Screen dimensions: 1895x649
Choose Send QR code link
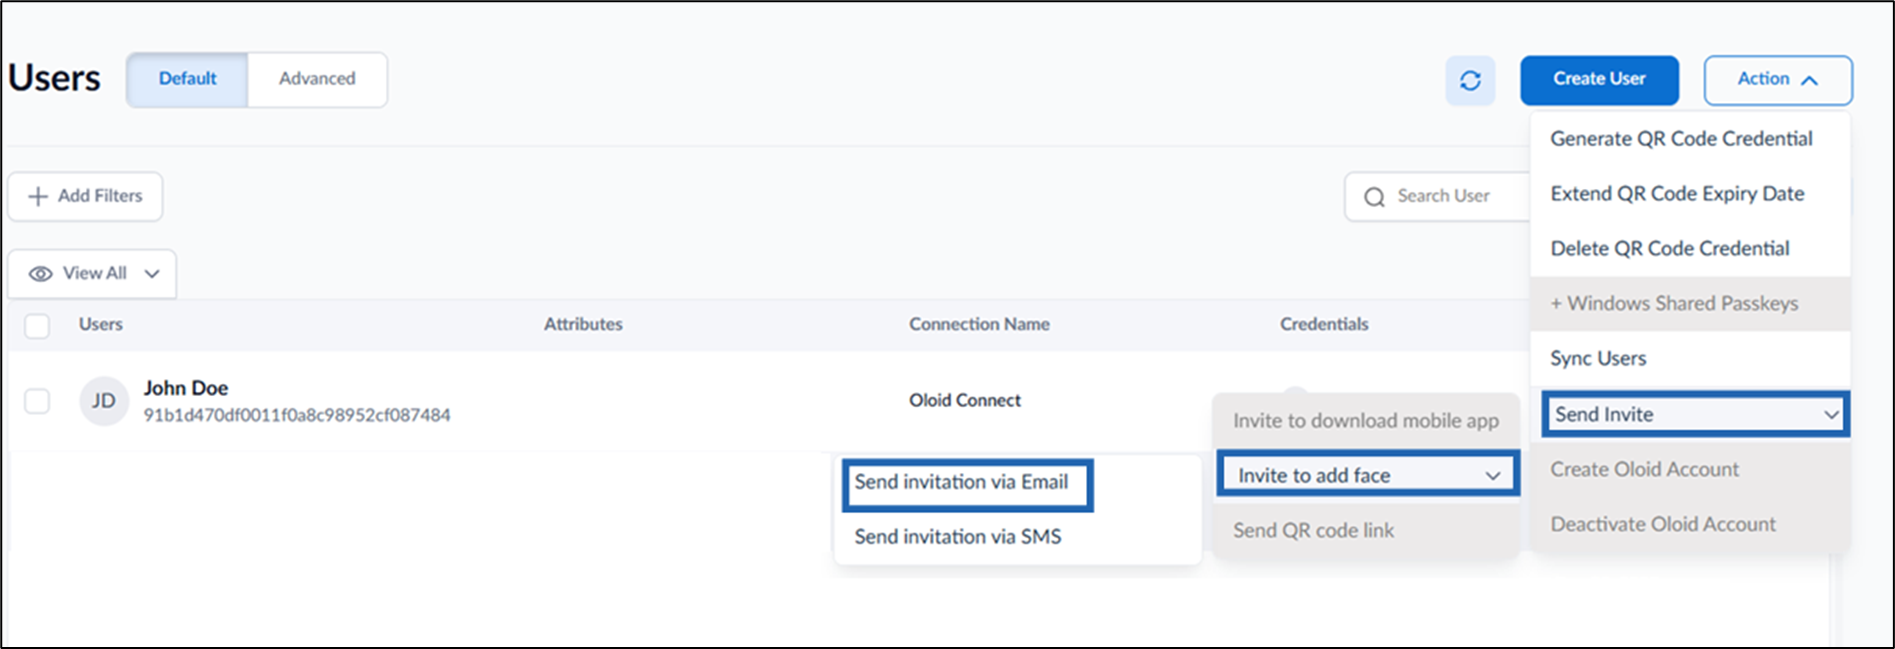coord(1313,531)
